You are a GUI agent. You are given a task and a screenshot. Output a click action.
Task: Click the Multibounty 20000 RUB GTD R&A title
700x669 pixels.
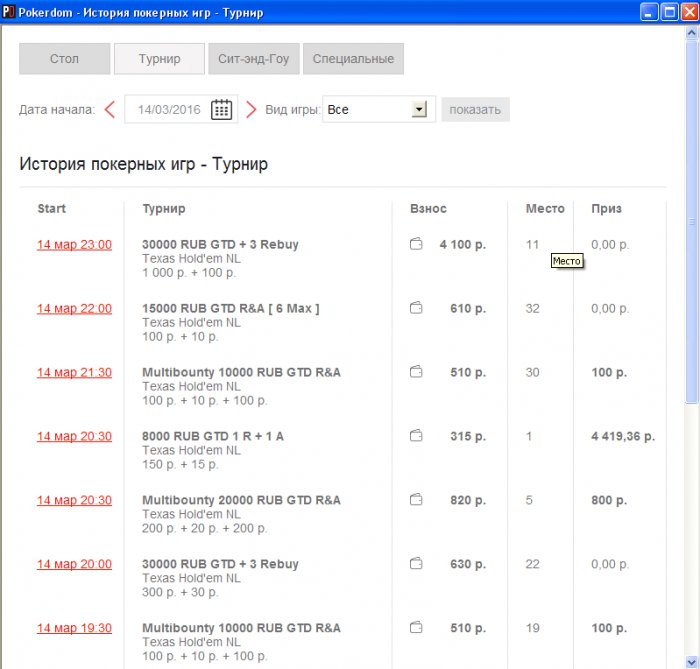click(242, 500)
